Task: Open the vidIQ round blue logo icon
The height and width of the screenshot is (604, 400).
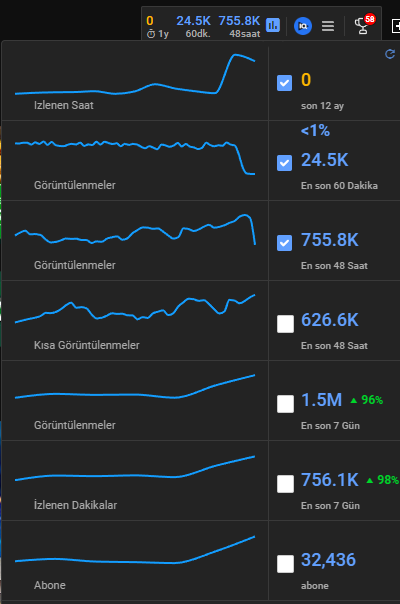Action: point(303,26)
